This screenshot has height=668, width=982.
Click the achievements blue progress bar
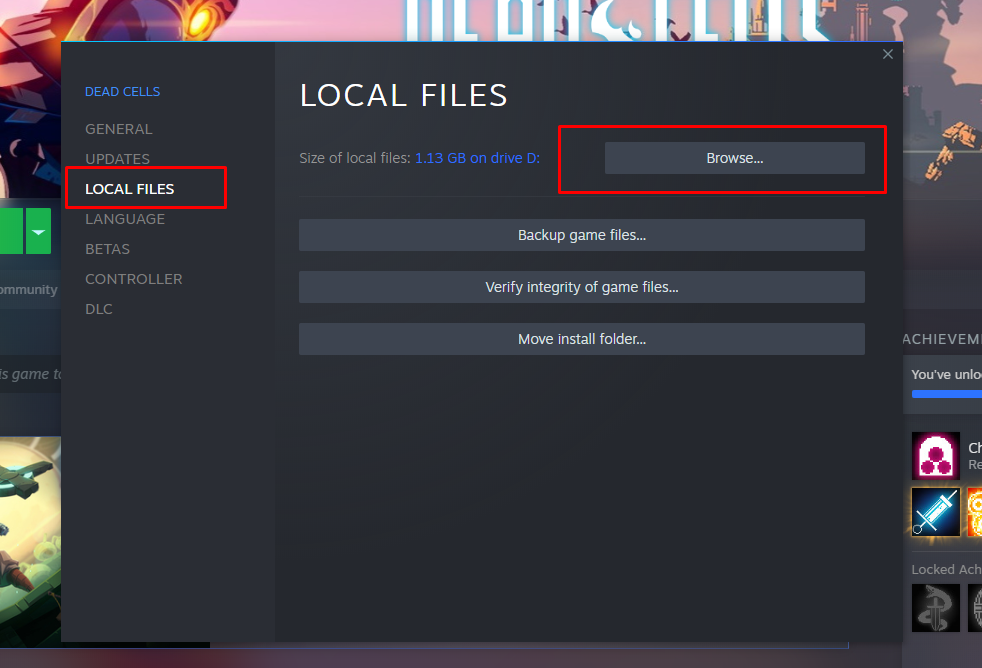(946, 394)
